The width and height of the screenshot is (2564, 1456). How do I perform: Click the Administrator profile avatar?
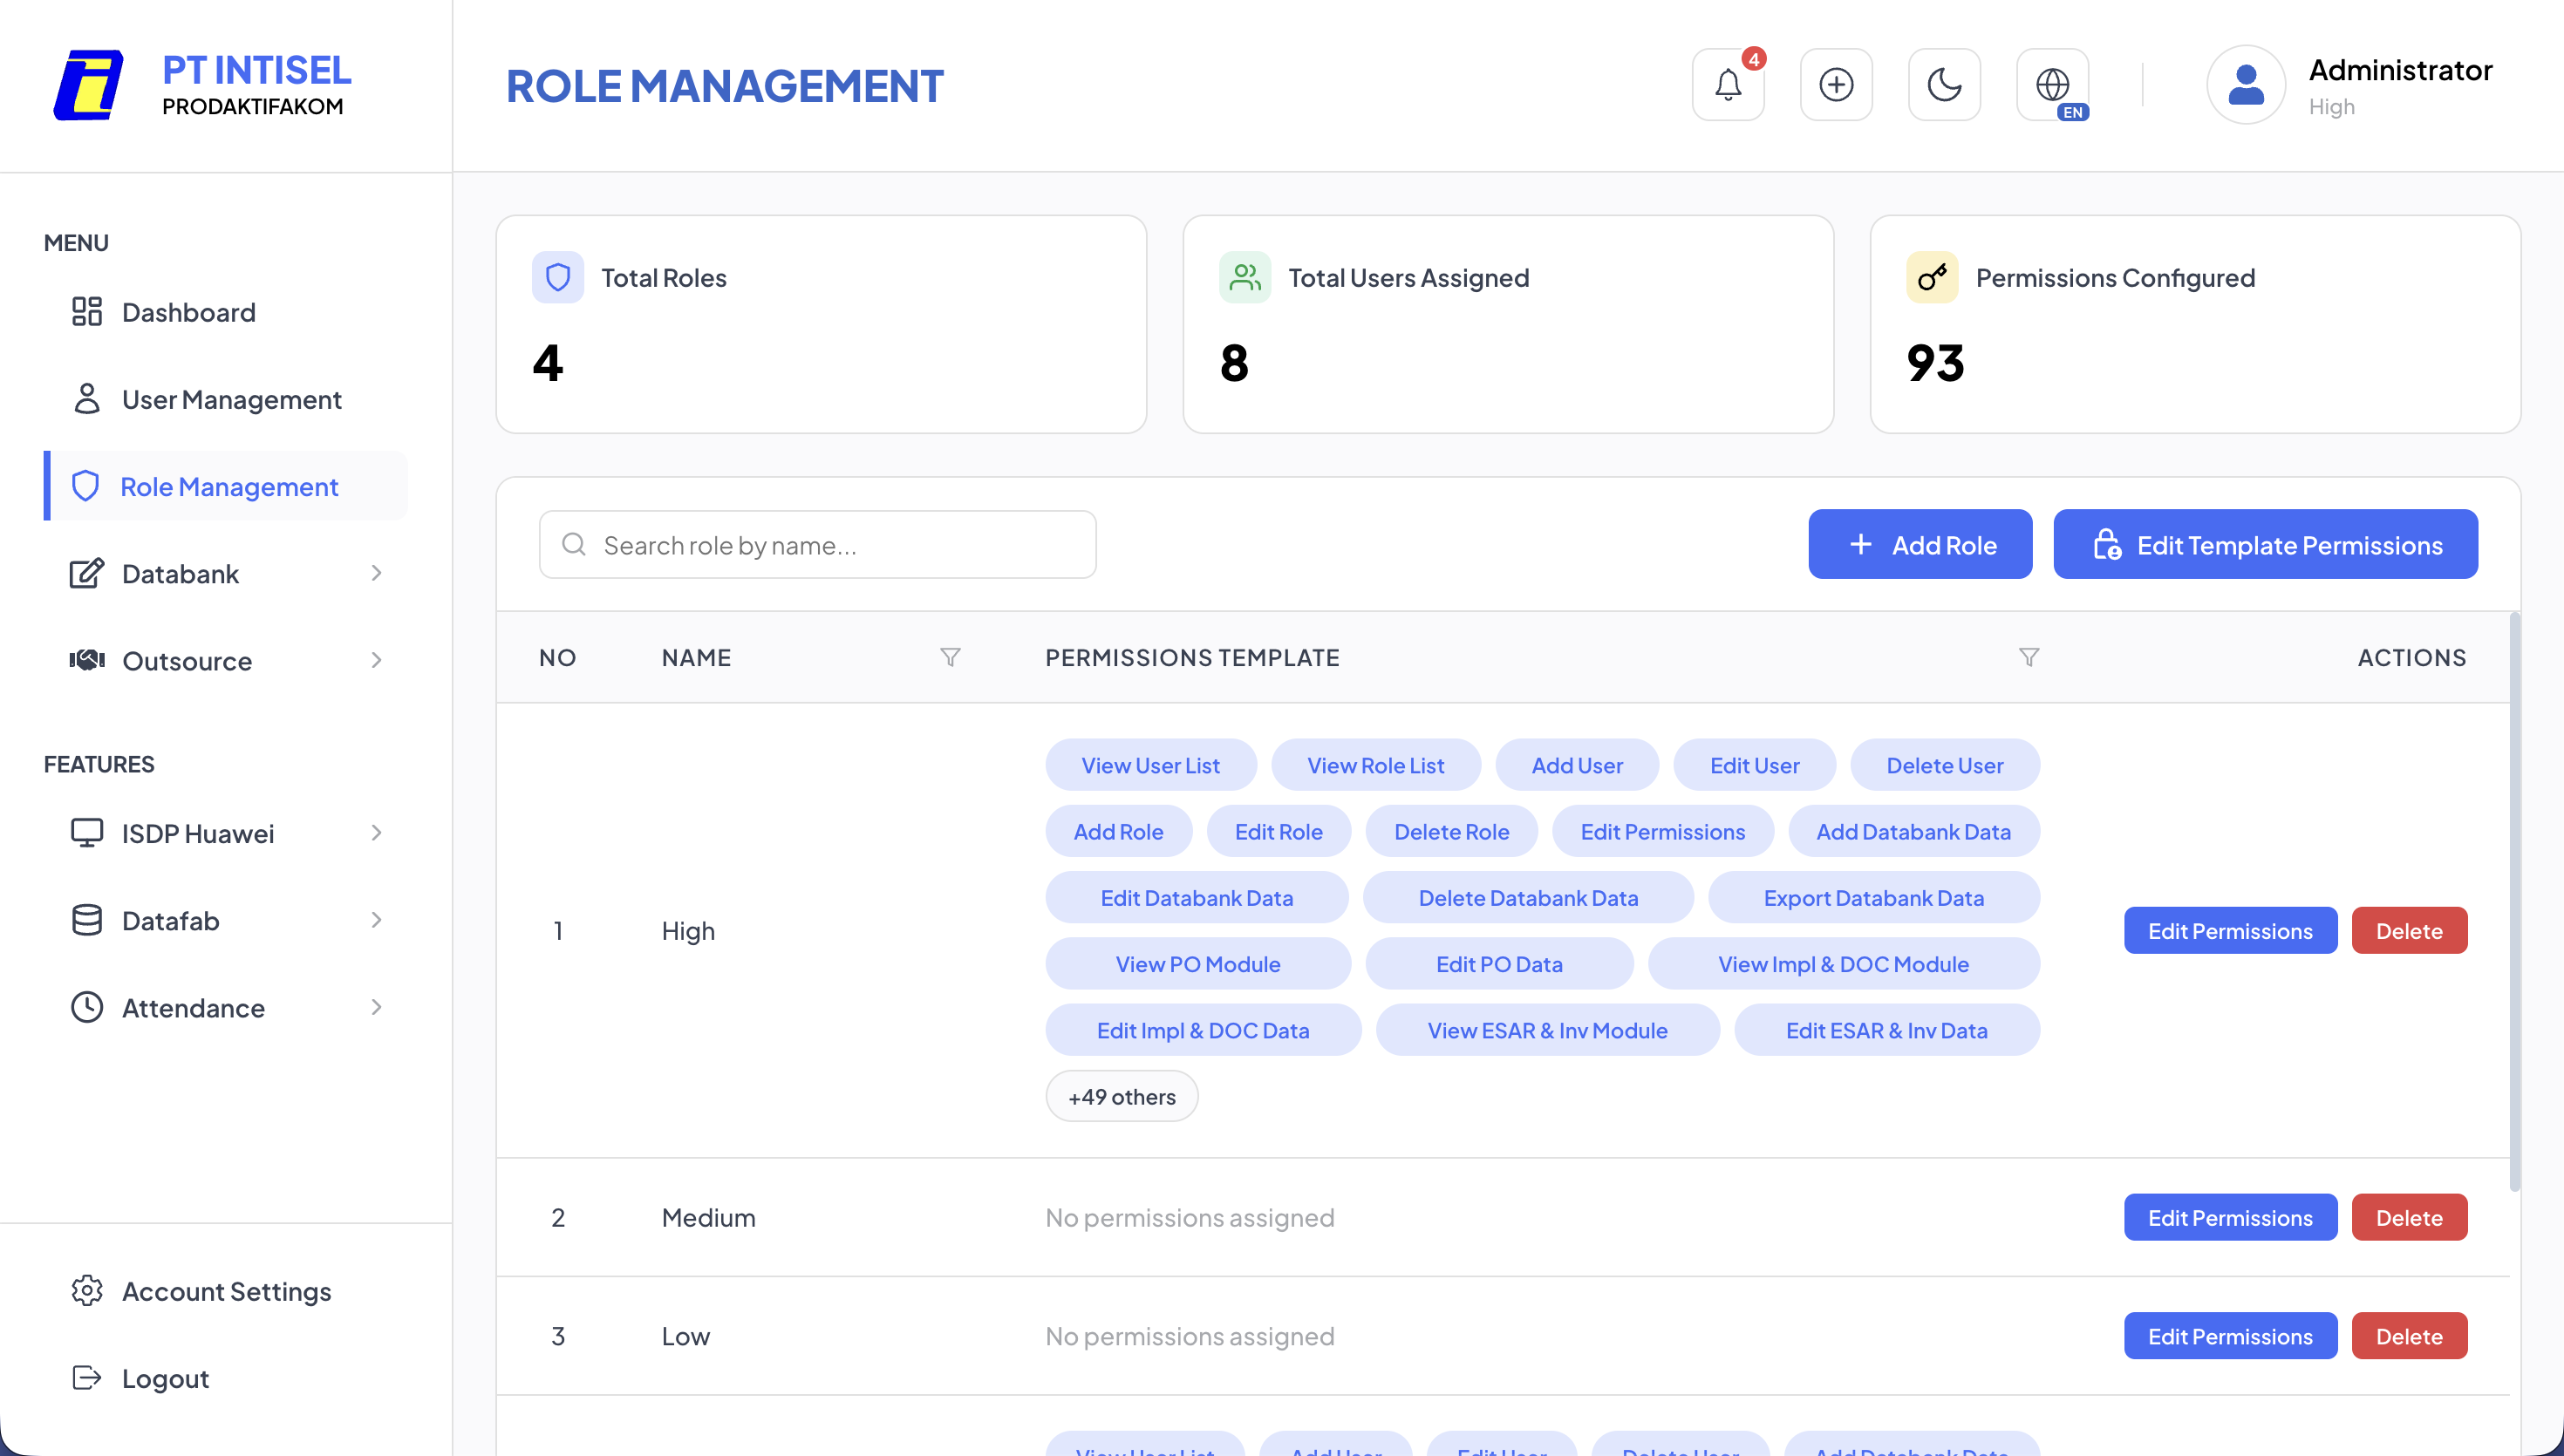[2246, 85]
